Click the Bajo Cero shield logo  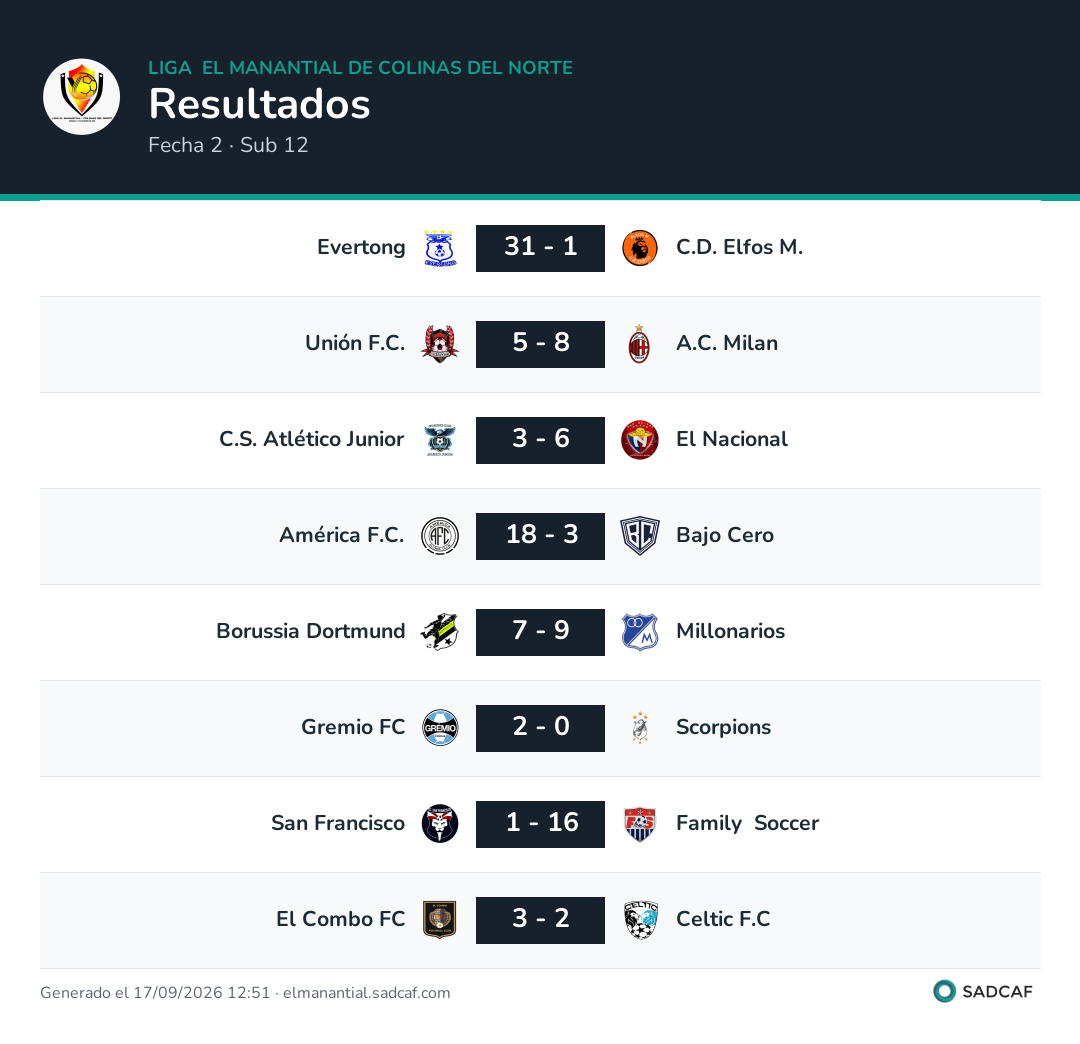[x=640, y=536]
